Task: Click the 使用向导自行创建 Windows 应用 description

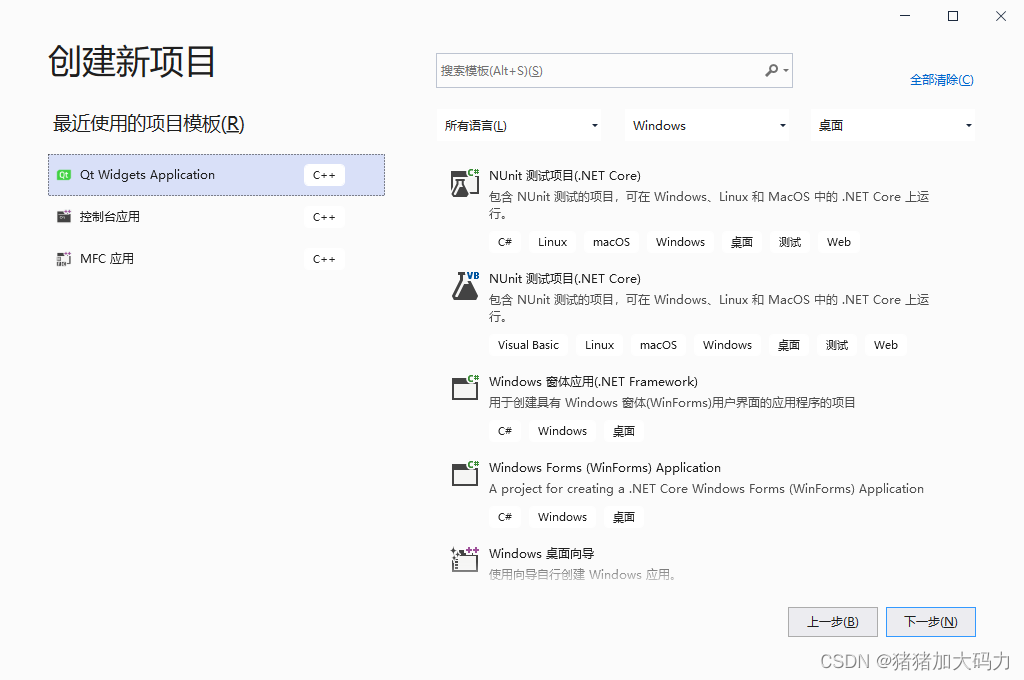Action: (x=584, y=575)
